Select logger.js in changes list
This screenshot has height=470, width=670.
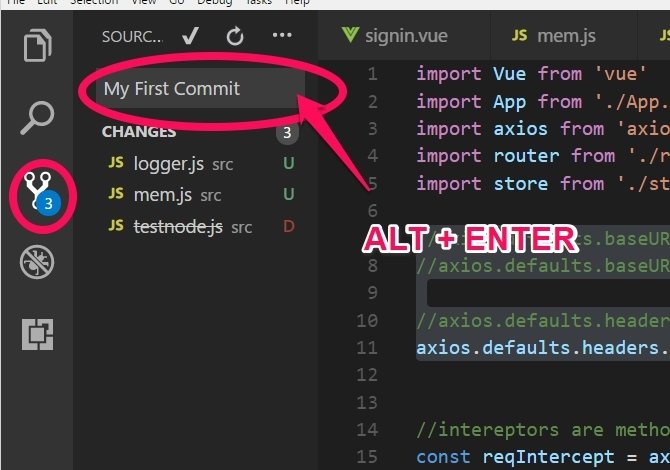pos(201,164)
